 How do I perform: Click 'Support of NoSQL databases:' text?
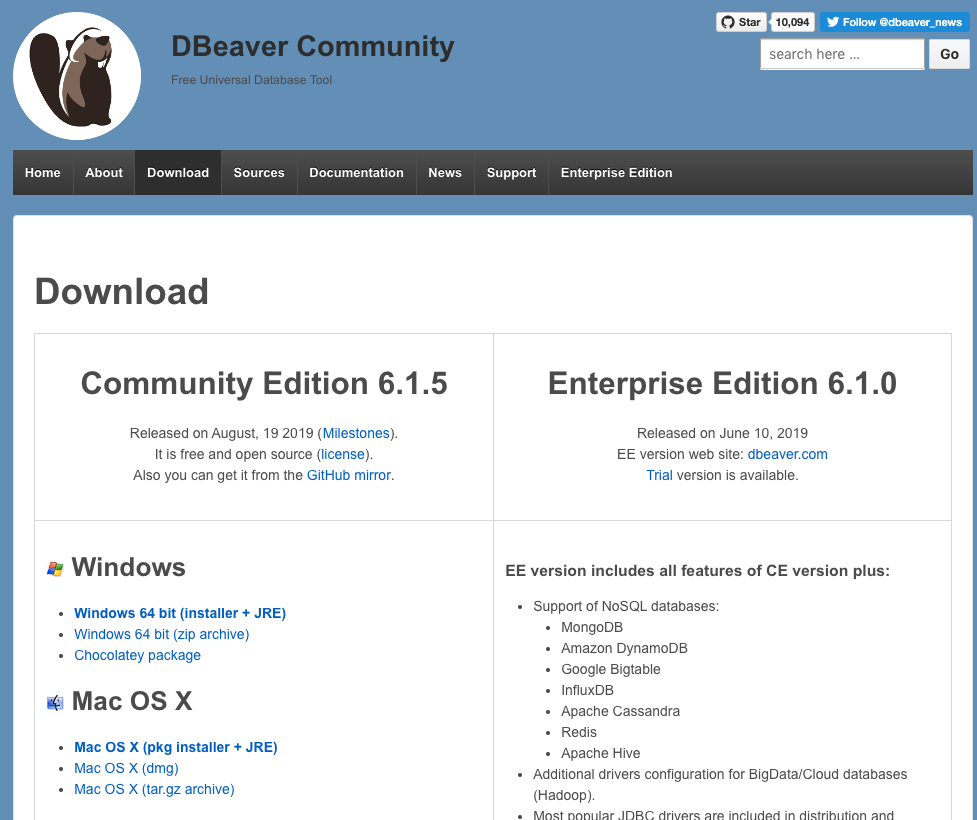[x=626, y=606]
